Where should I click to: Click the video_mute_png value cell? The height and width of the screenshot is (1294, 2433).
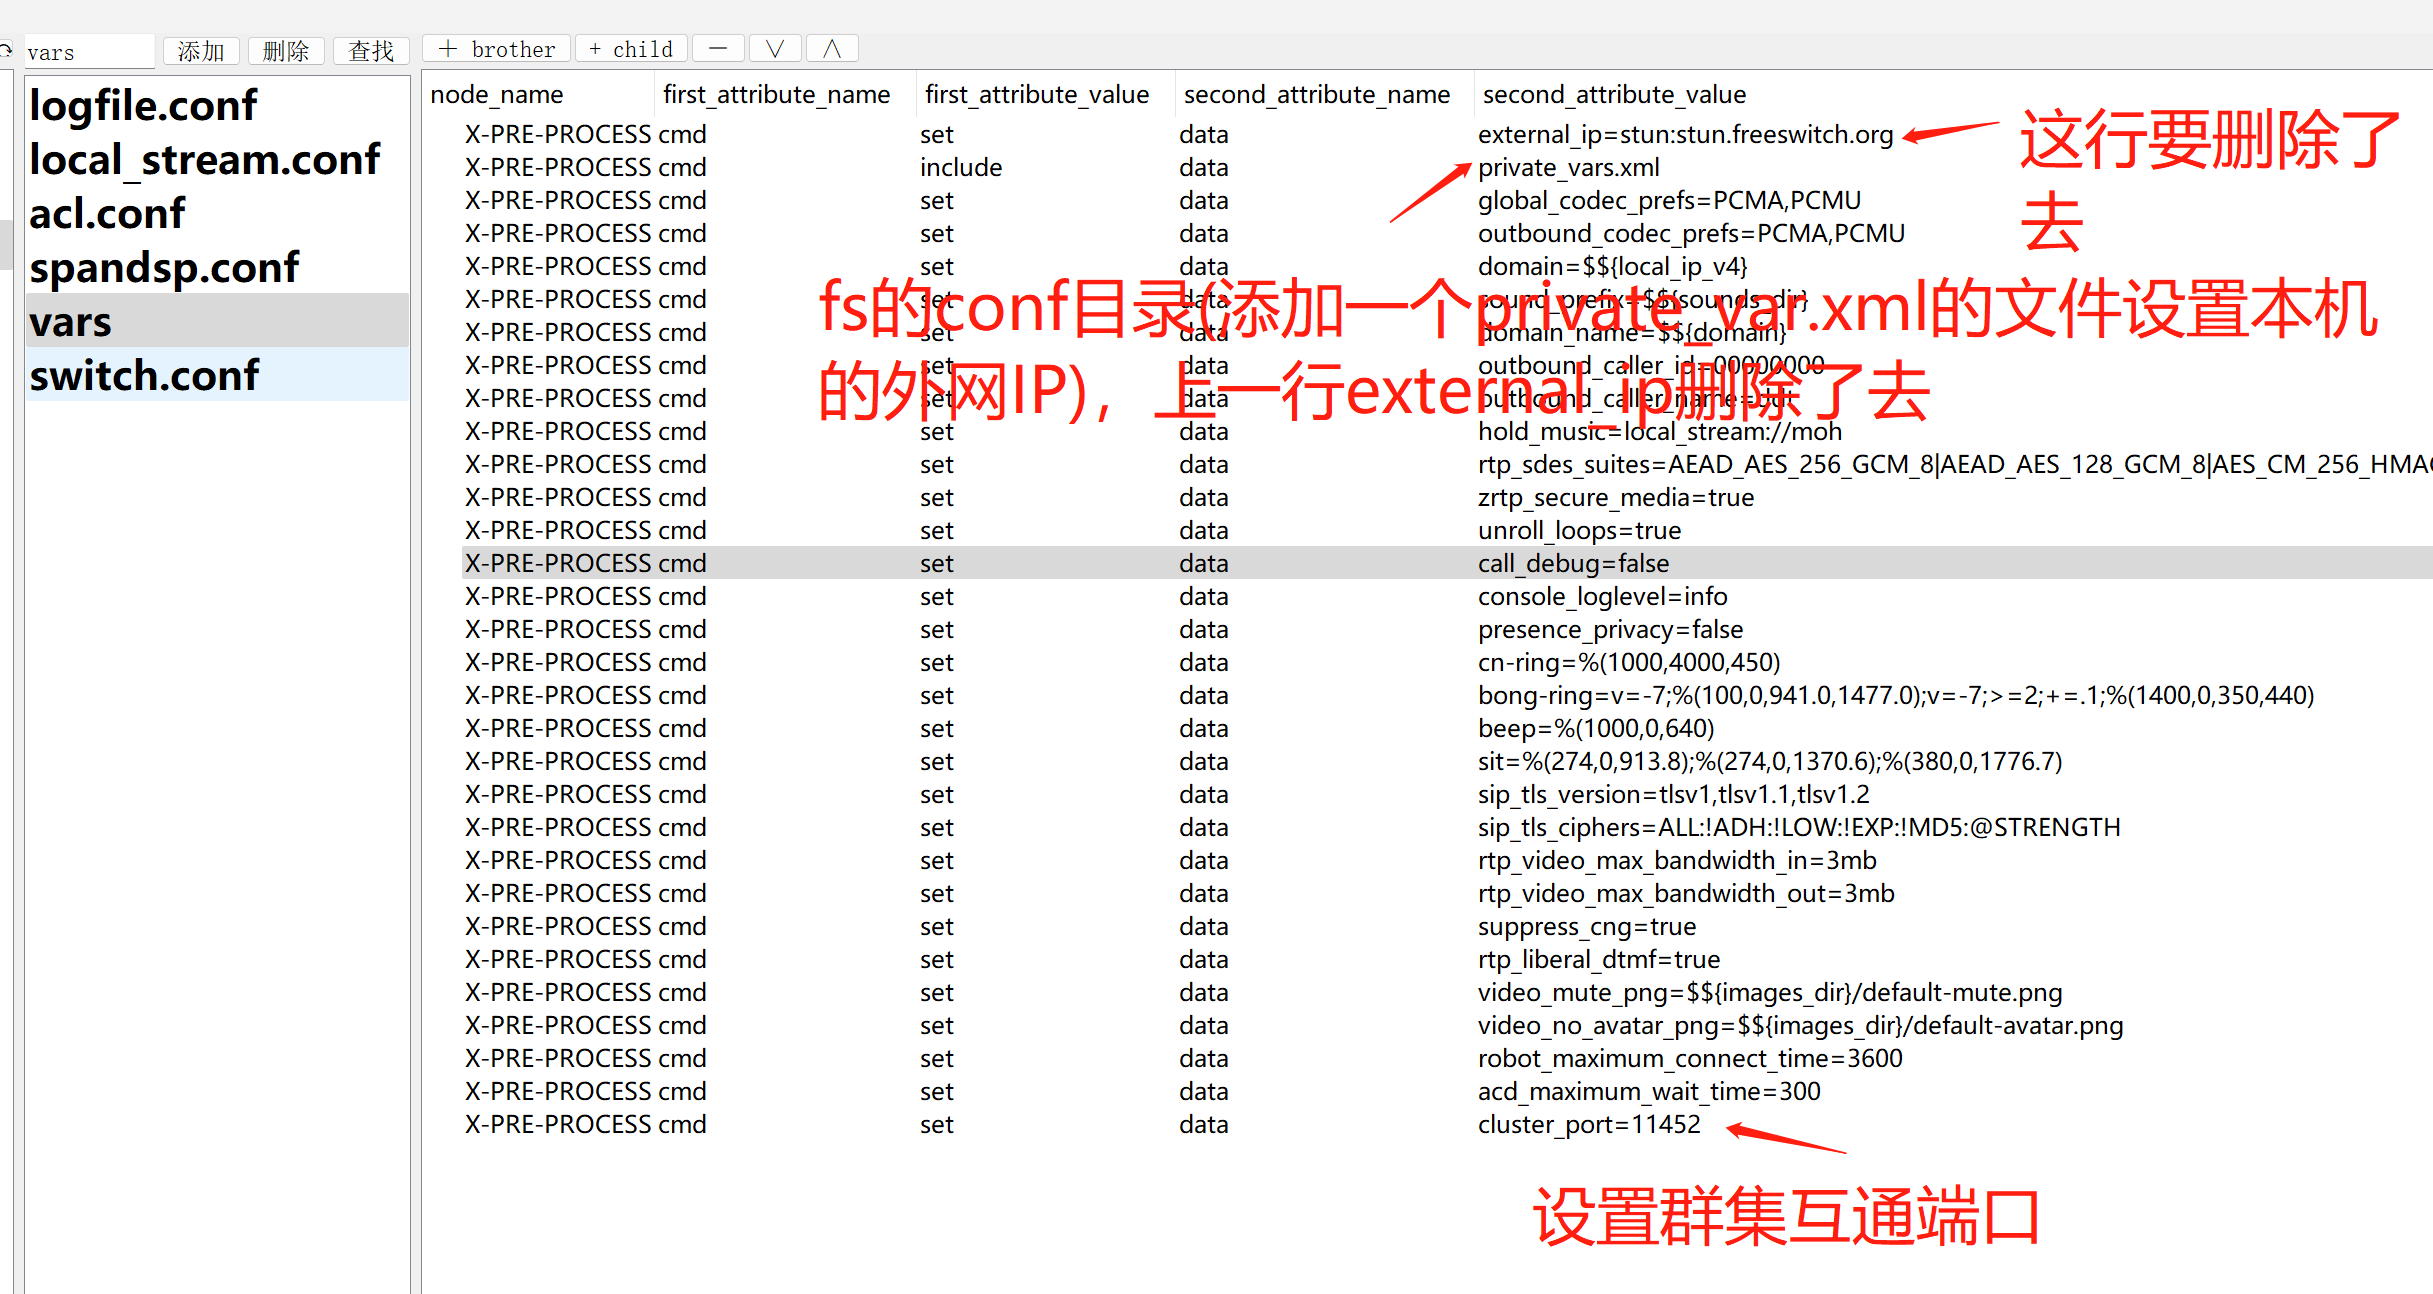pos(1770,992)
